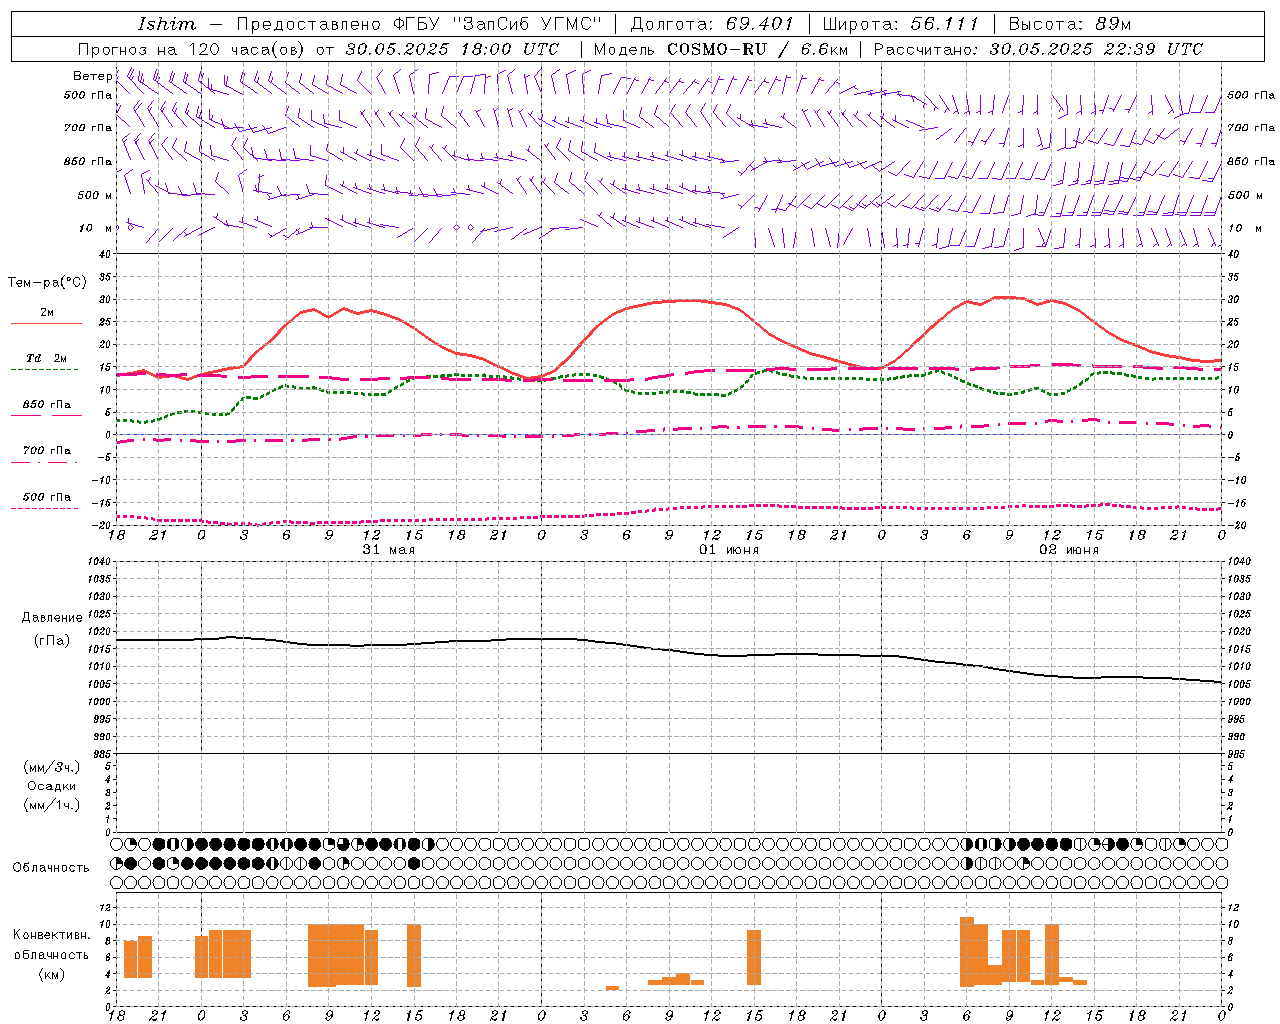Click the forecast start time 30.05.2025 18:00 UTC
The height and width of the screenshot is (1024, 1280).
[x=452, y=49]
